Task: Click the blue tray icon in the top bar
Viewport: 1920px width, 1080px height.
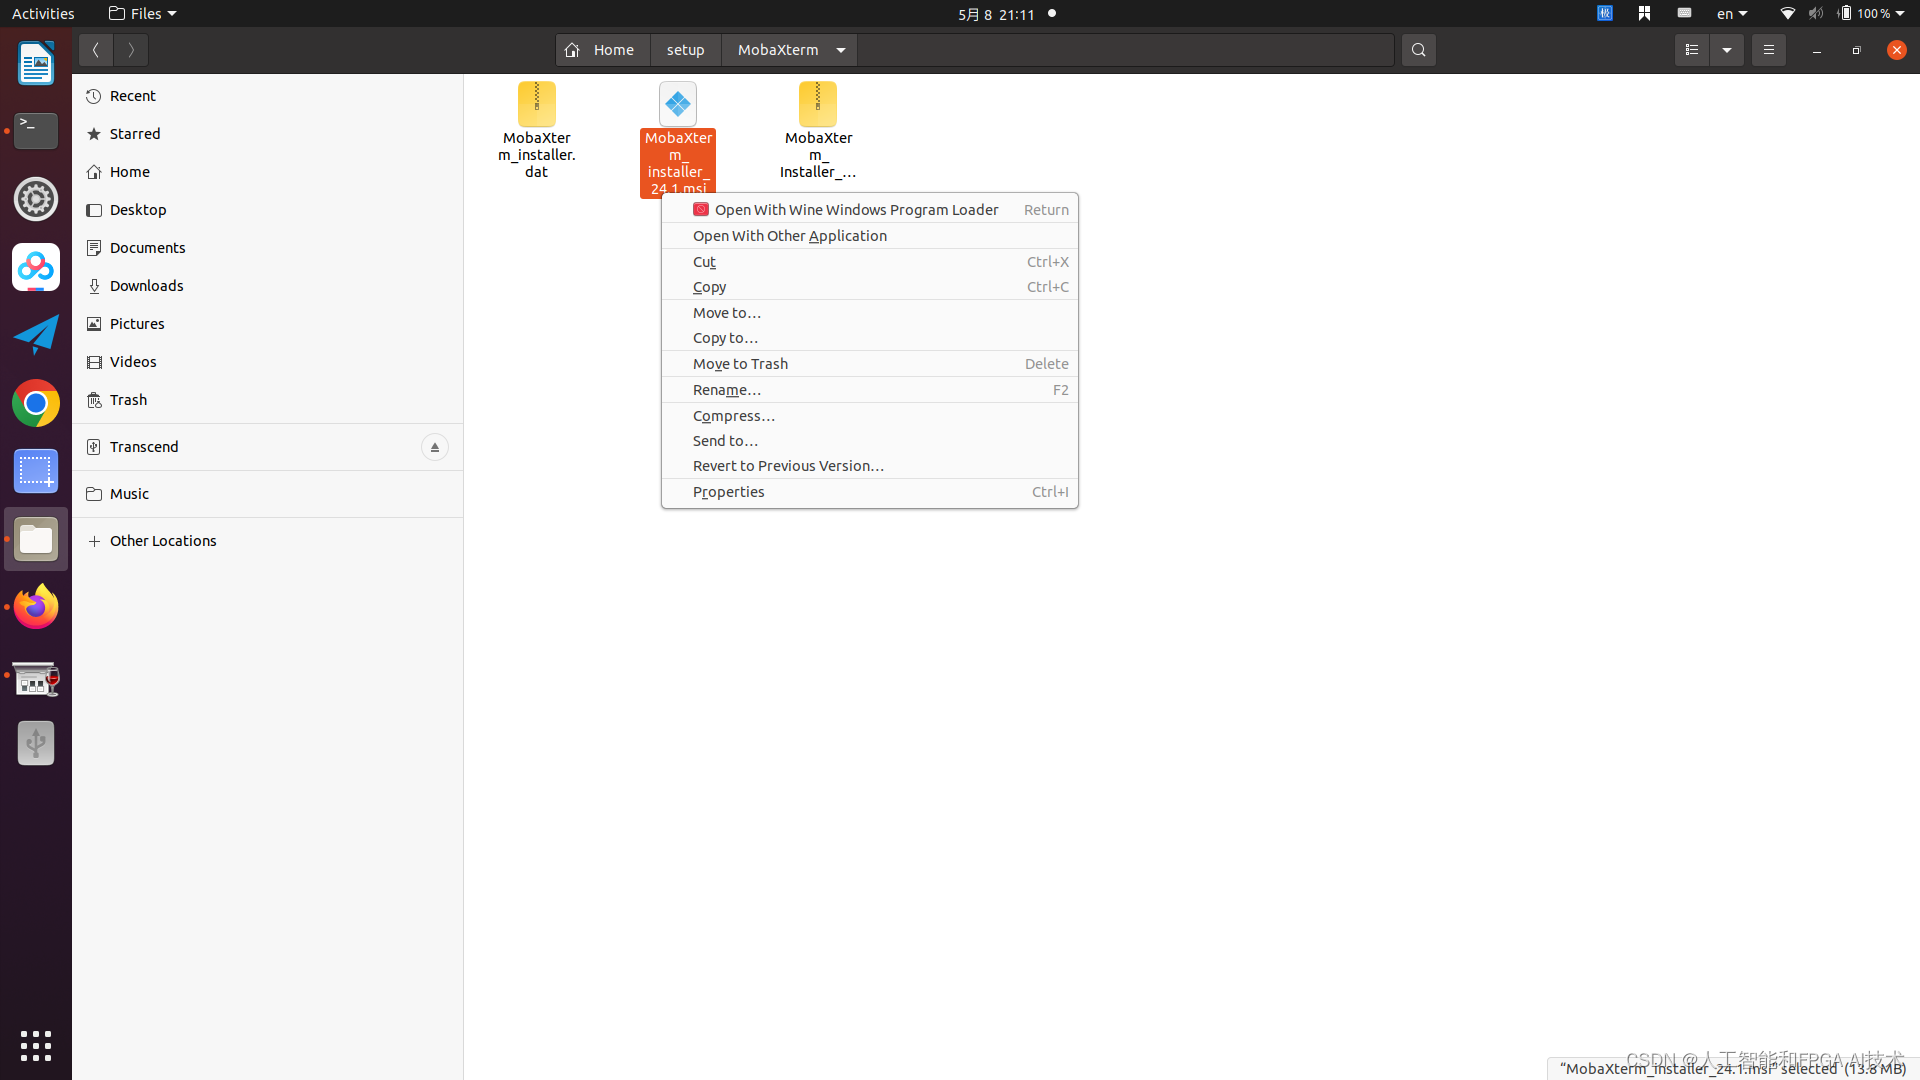Action: [x=1605, y=13]
